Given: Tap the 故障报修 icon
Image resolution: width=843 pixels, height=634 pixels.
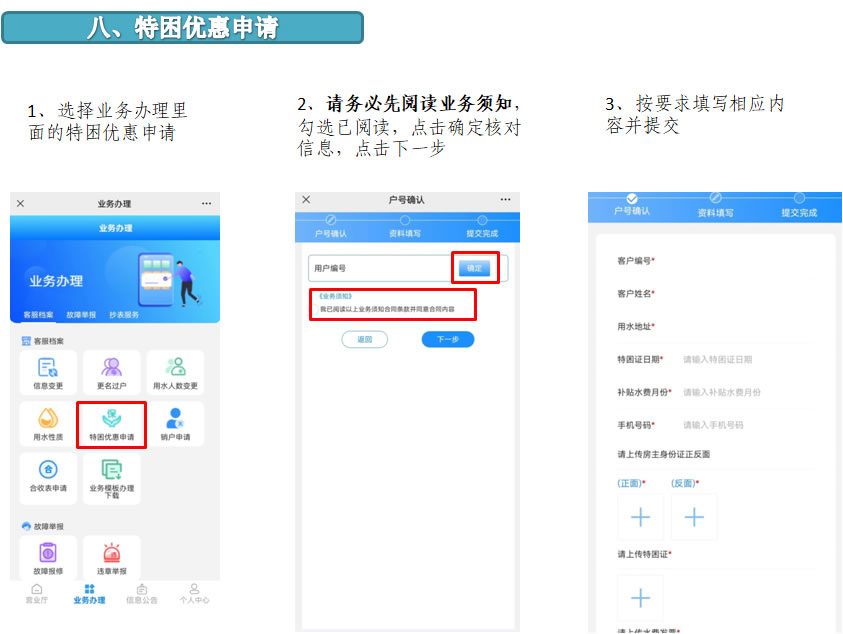Looking at the screenshot, I should [x=47, y=553].
